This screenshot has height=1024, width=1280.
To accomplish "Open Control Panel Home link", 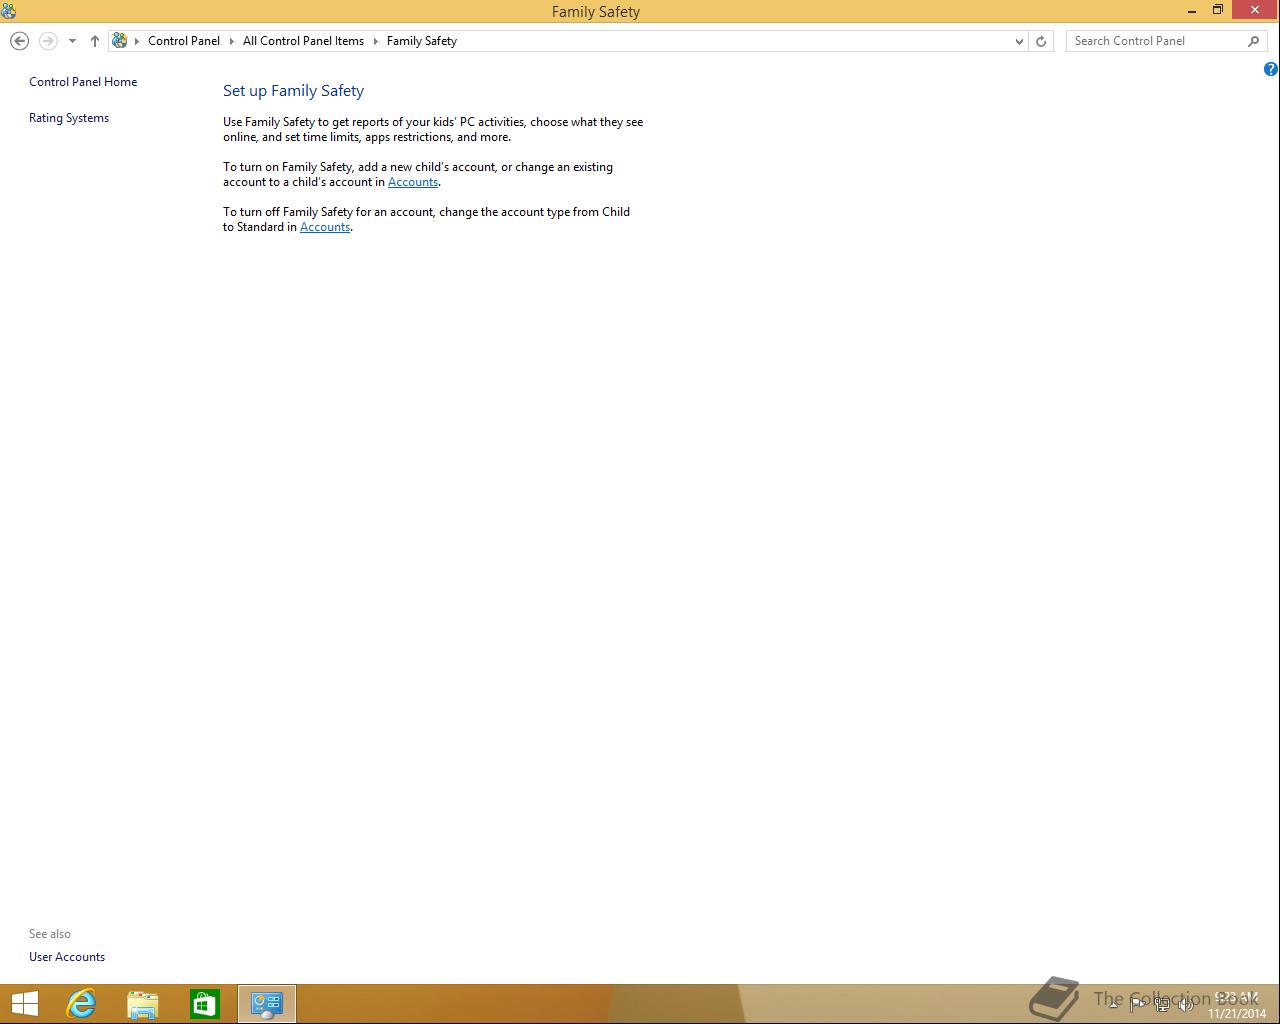I will tap(83, 82).
